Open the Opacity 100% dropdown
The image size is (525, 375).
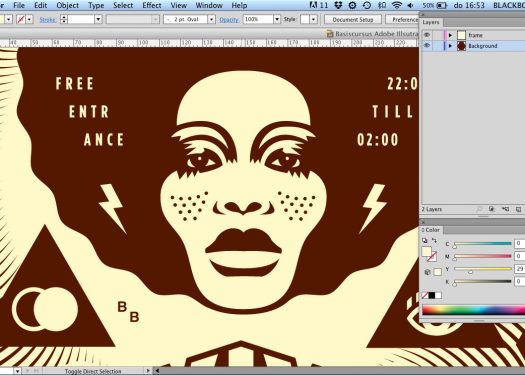[x=277, y=19]
